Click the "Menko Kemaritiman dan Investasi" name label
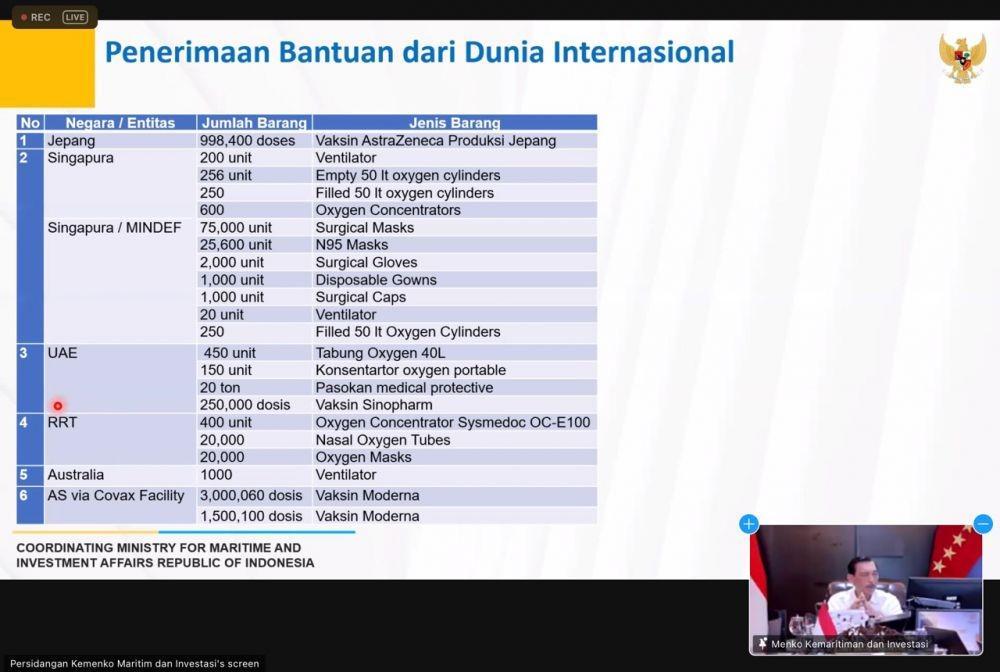 pyautogui.click(x=849, y=644)
